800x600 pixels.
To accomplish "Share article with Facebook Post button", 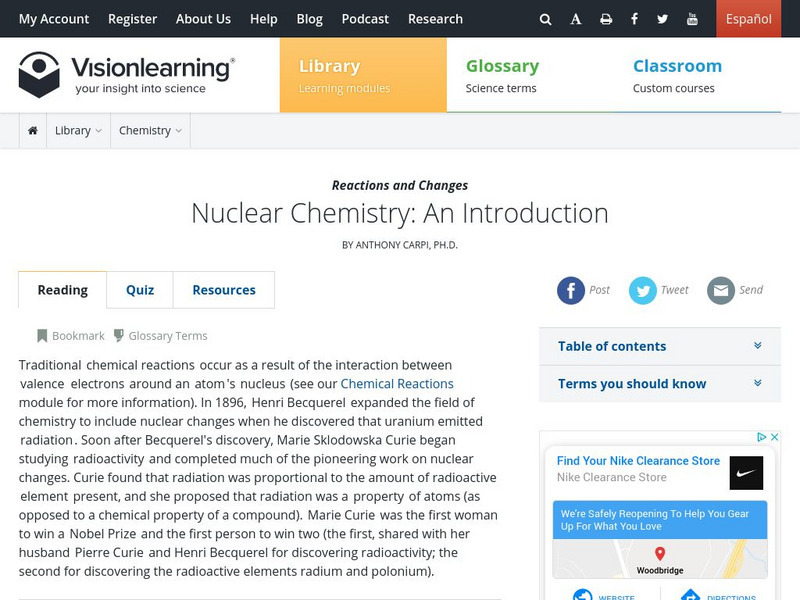I will click(571, 290).
